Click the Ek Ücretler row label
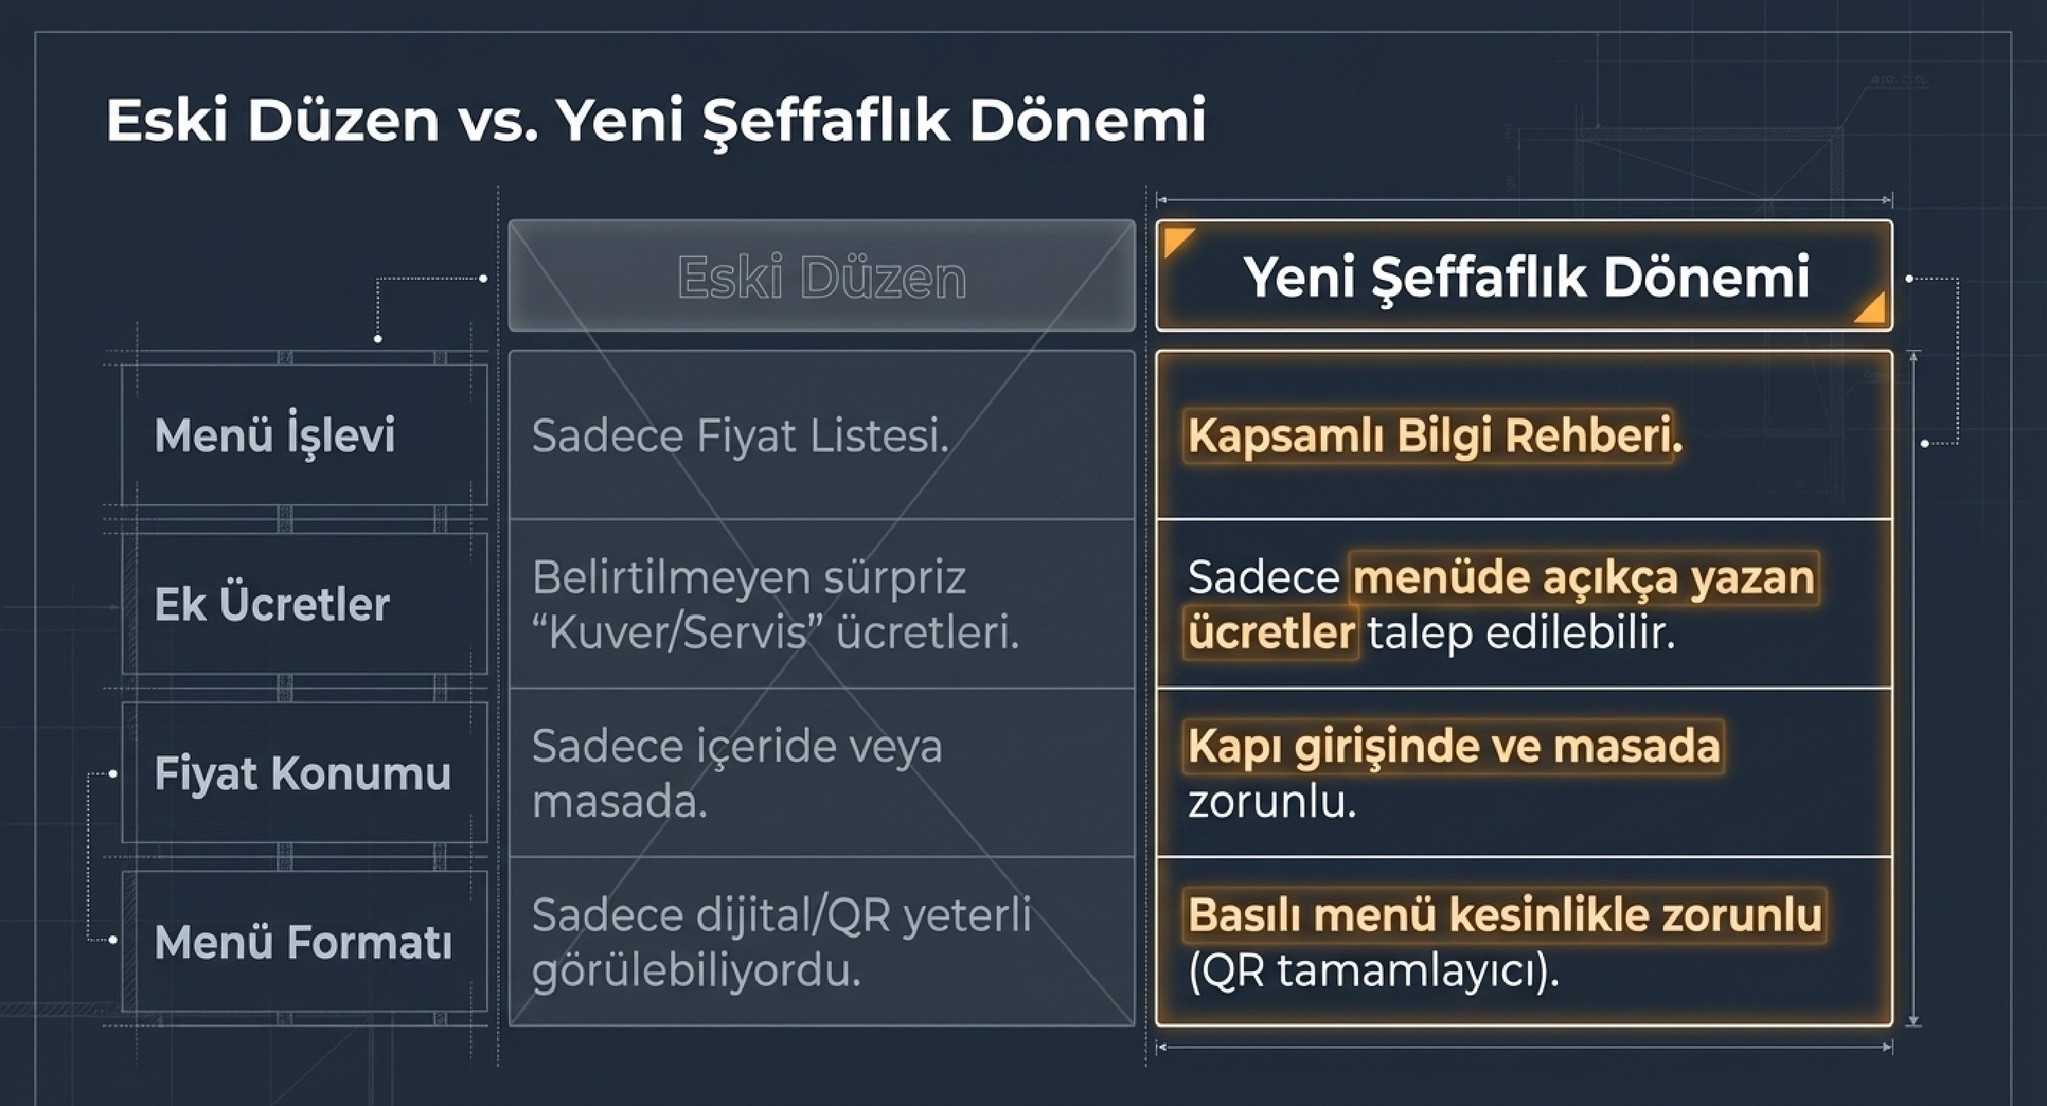The width and height of the screenshot is (2047, 1106). [x=272, y=604]
